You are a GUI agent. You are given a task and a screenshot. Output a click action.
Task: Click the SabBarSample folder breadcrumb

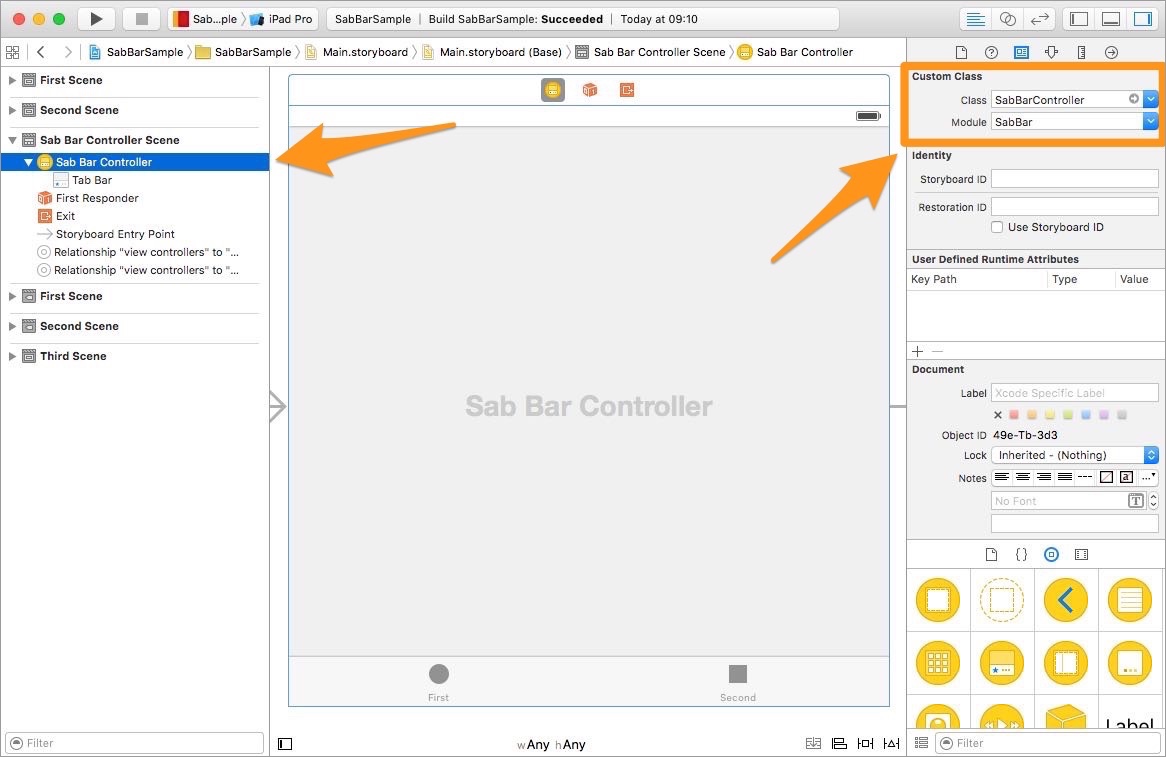point(244,52)
